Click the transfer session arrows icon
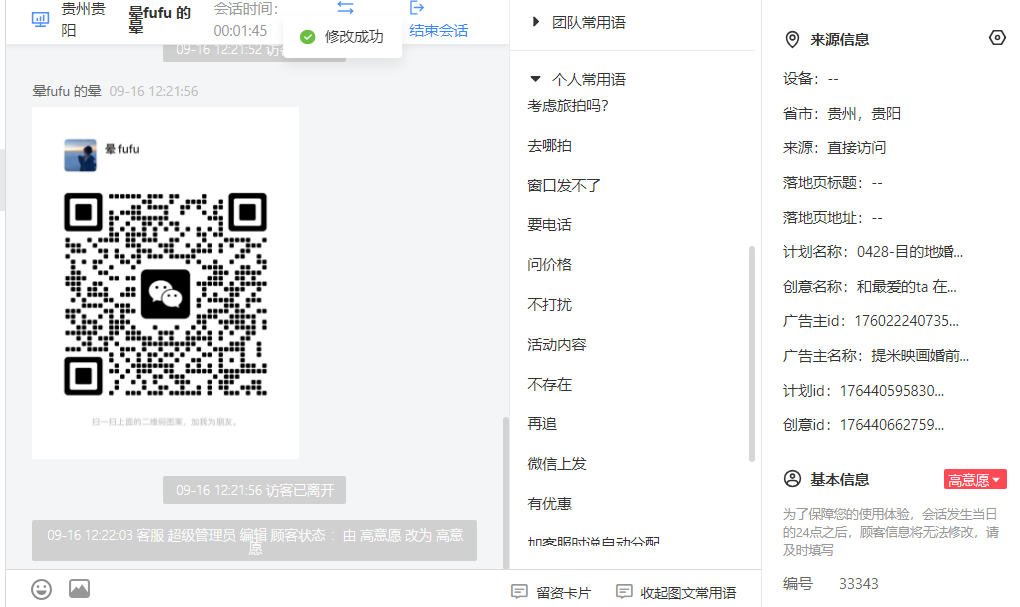Viewport: 1020px width, 607px height. click(345, 8)
